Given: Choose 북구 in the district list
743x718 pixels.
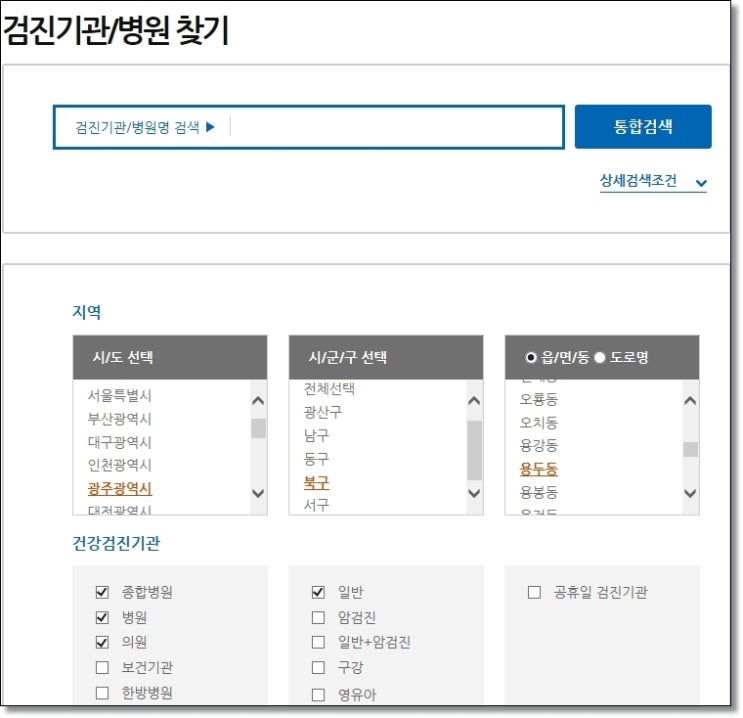Looking at the screenshot, I should (x=316, y=482).
